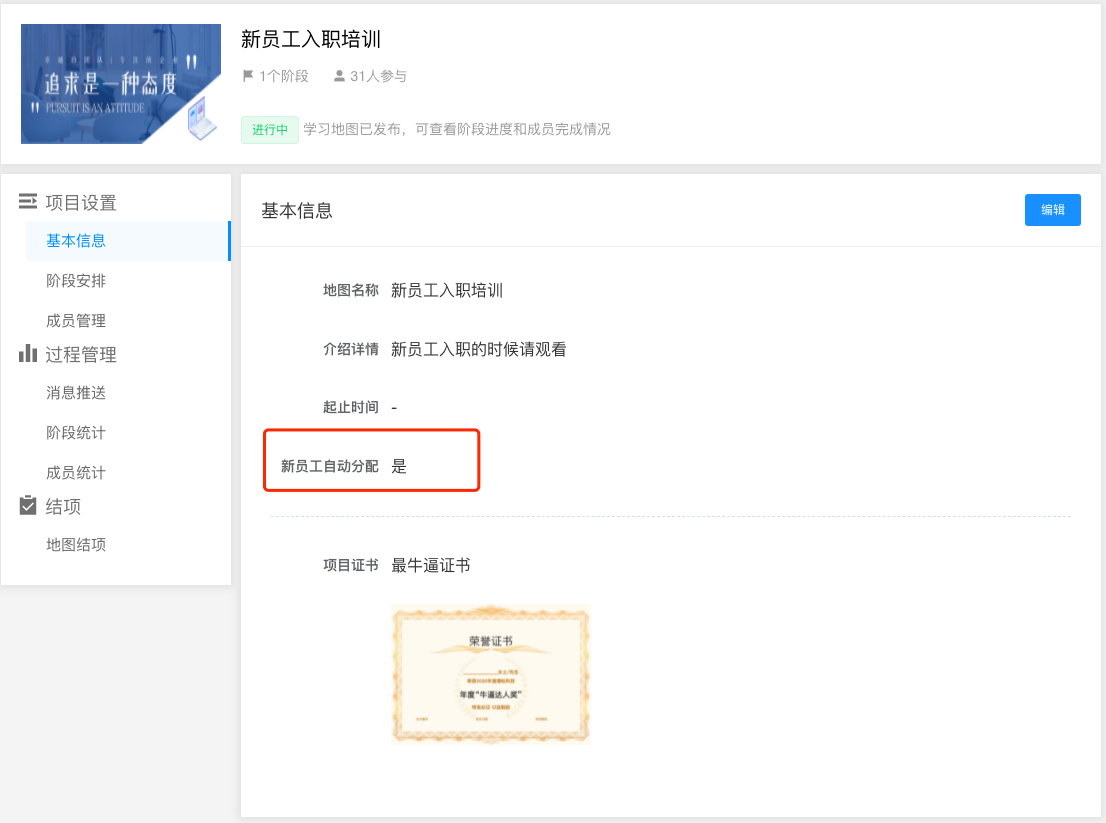Image resolution: width=1106 pixels, height=823 pixels.
Task: Open the 荣誉证书 certificate thumbnail
Action: pyautogui.click(x=491, y=674)
